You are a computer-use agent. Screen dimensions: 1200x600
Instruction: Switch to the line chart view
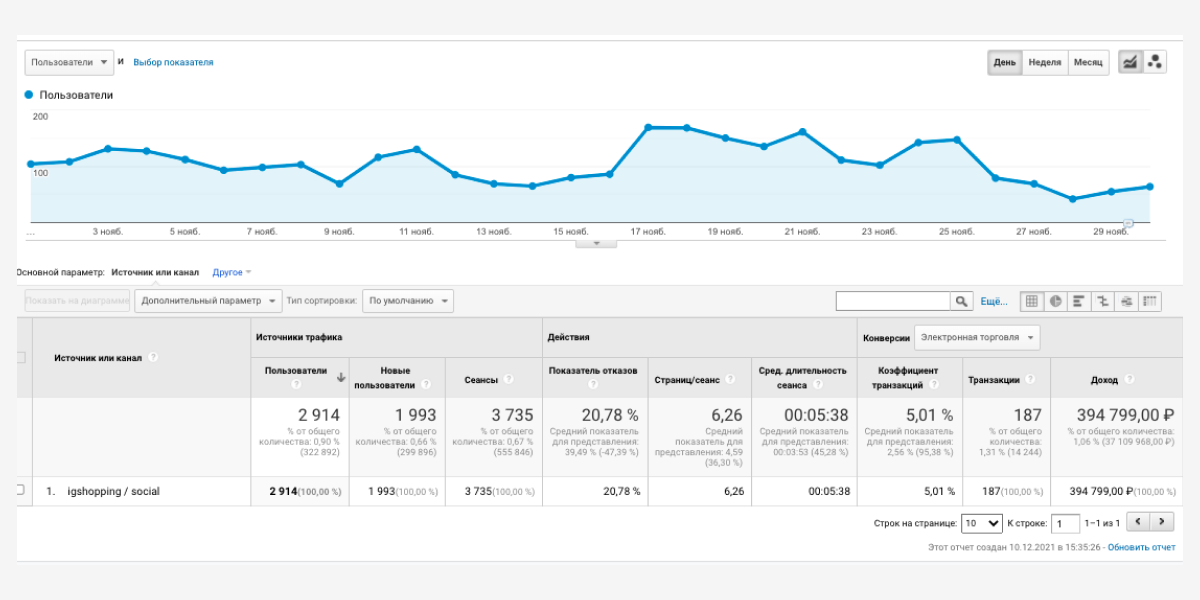pos(1130,62)
